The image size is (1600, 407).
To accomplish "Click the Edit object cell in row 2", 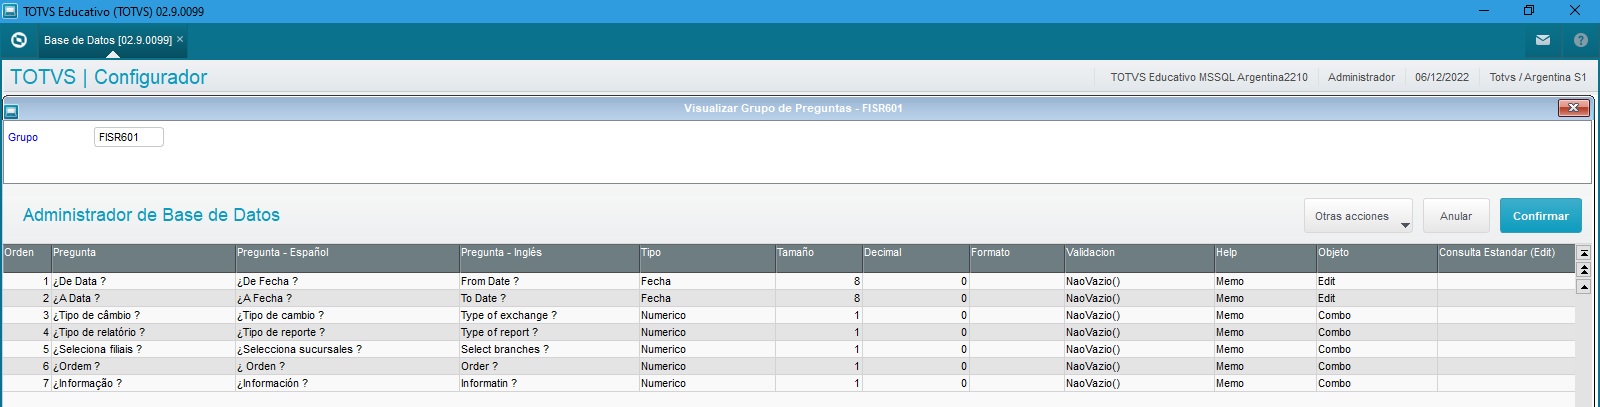I will point(1377,298).
